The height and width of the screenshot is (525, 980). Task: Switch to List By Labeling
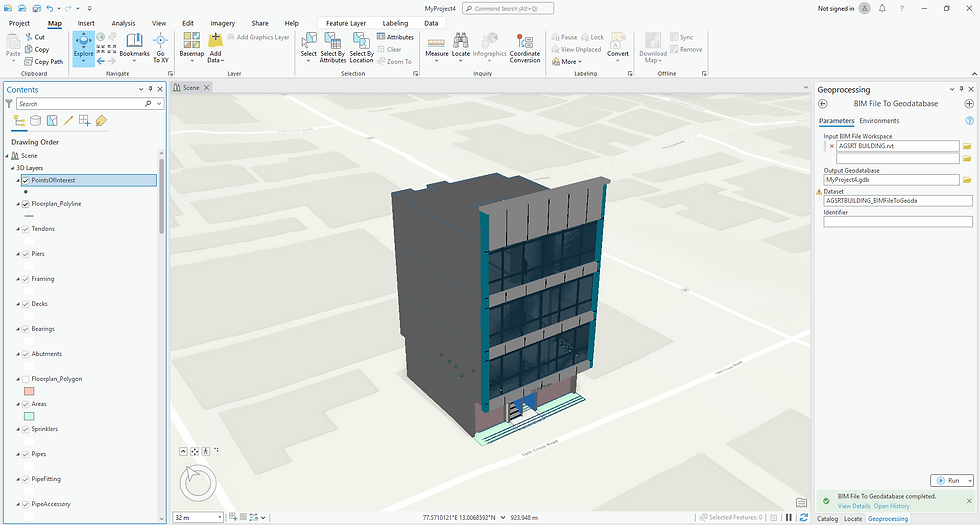tap(101, 121)
